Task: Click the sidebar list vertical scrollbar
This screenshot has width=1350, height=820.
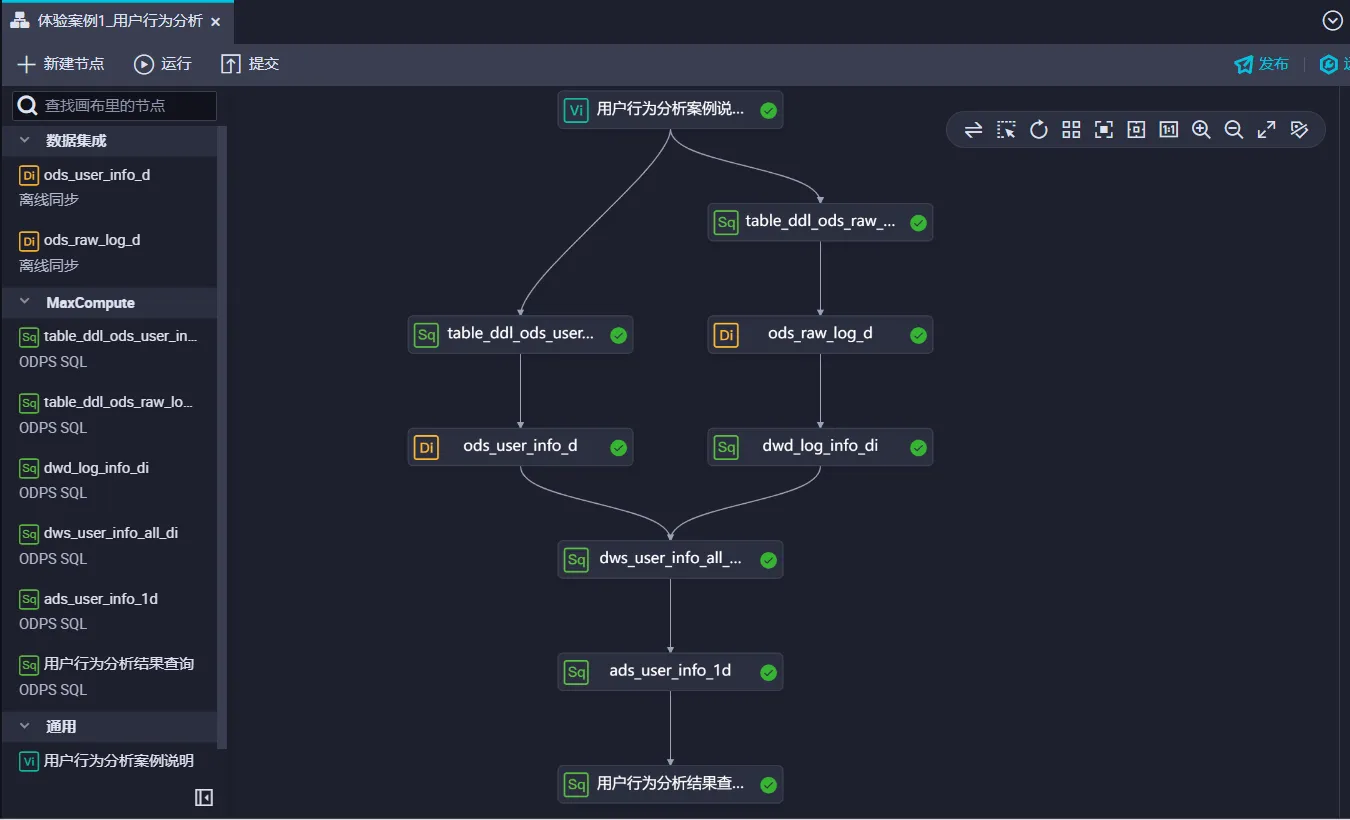Action: tap(222, 437)
